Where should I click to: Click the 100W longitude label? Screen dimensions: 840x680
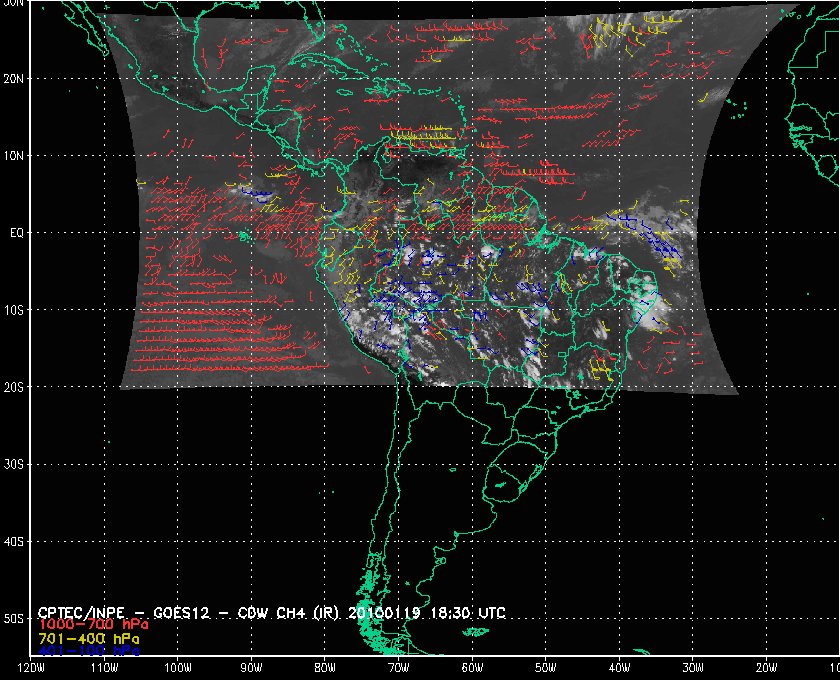point(178,668)
